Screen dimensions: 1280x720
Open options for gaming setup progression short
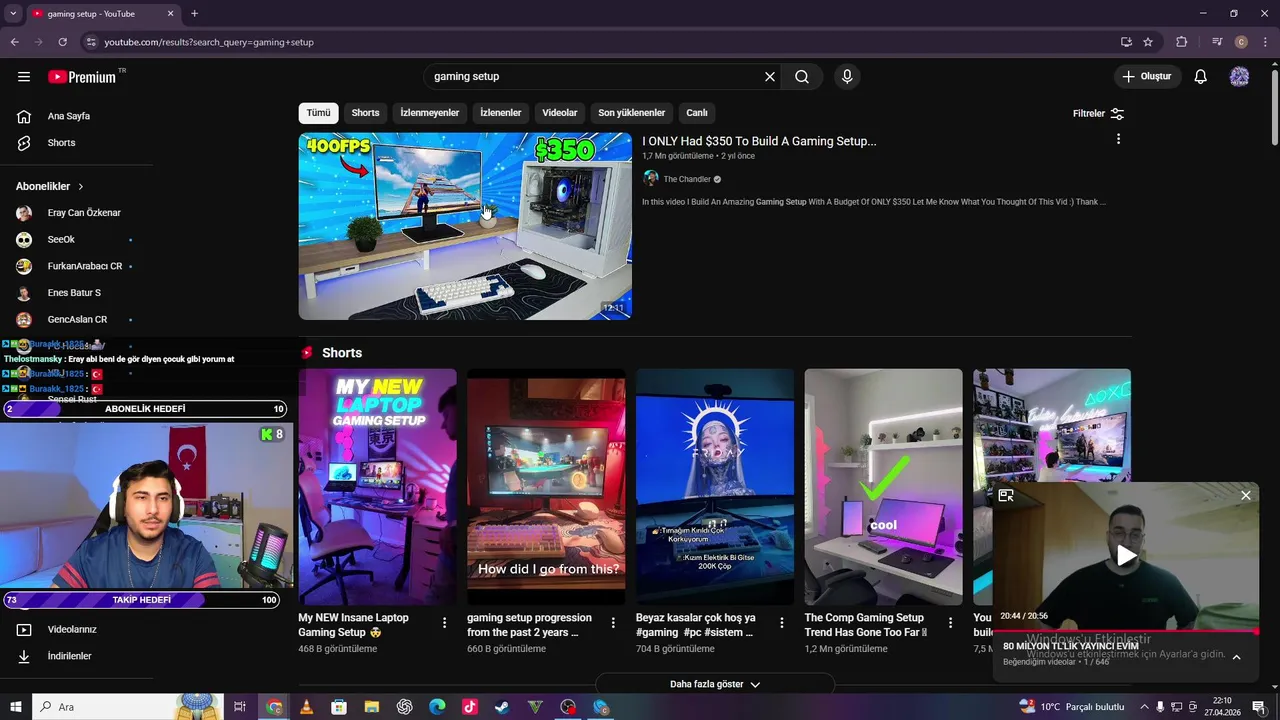point(613,622)
